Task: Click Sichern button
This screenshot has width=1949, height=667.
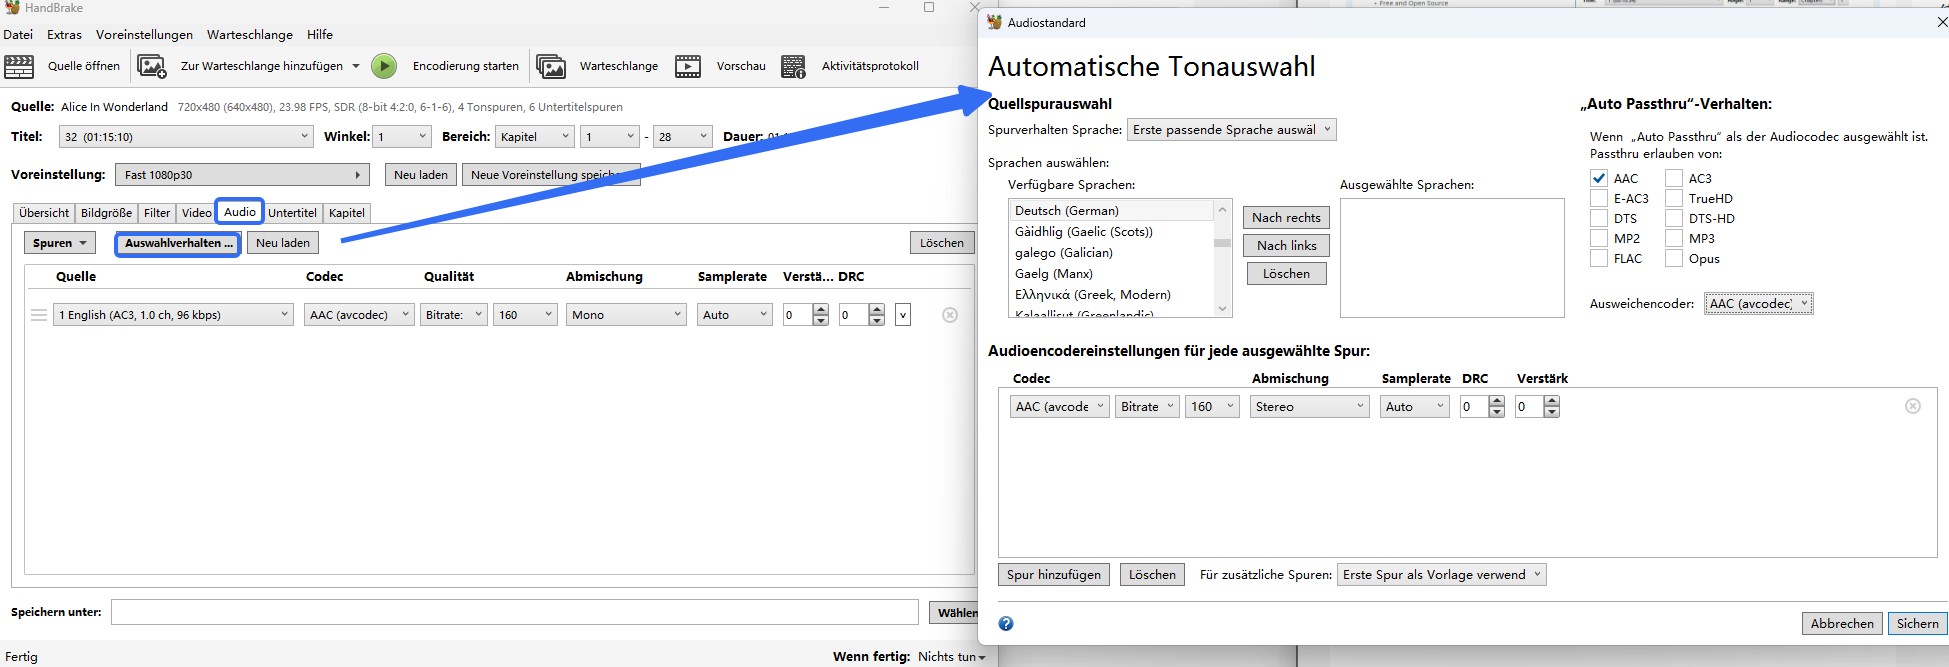Action: 1917,624
